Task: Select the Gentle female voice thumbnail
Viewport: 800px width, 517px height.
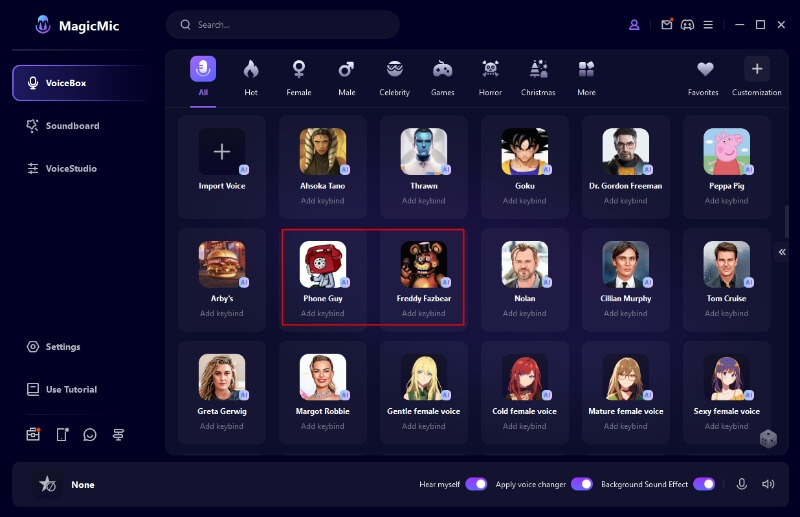Action: point(423,377)
